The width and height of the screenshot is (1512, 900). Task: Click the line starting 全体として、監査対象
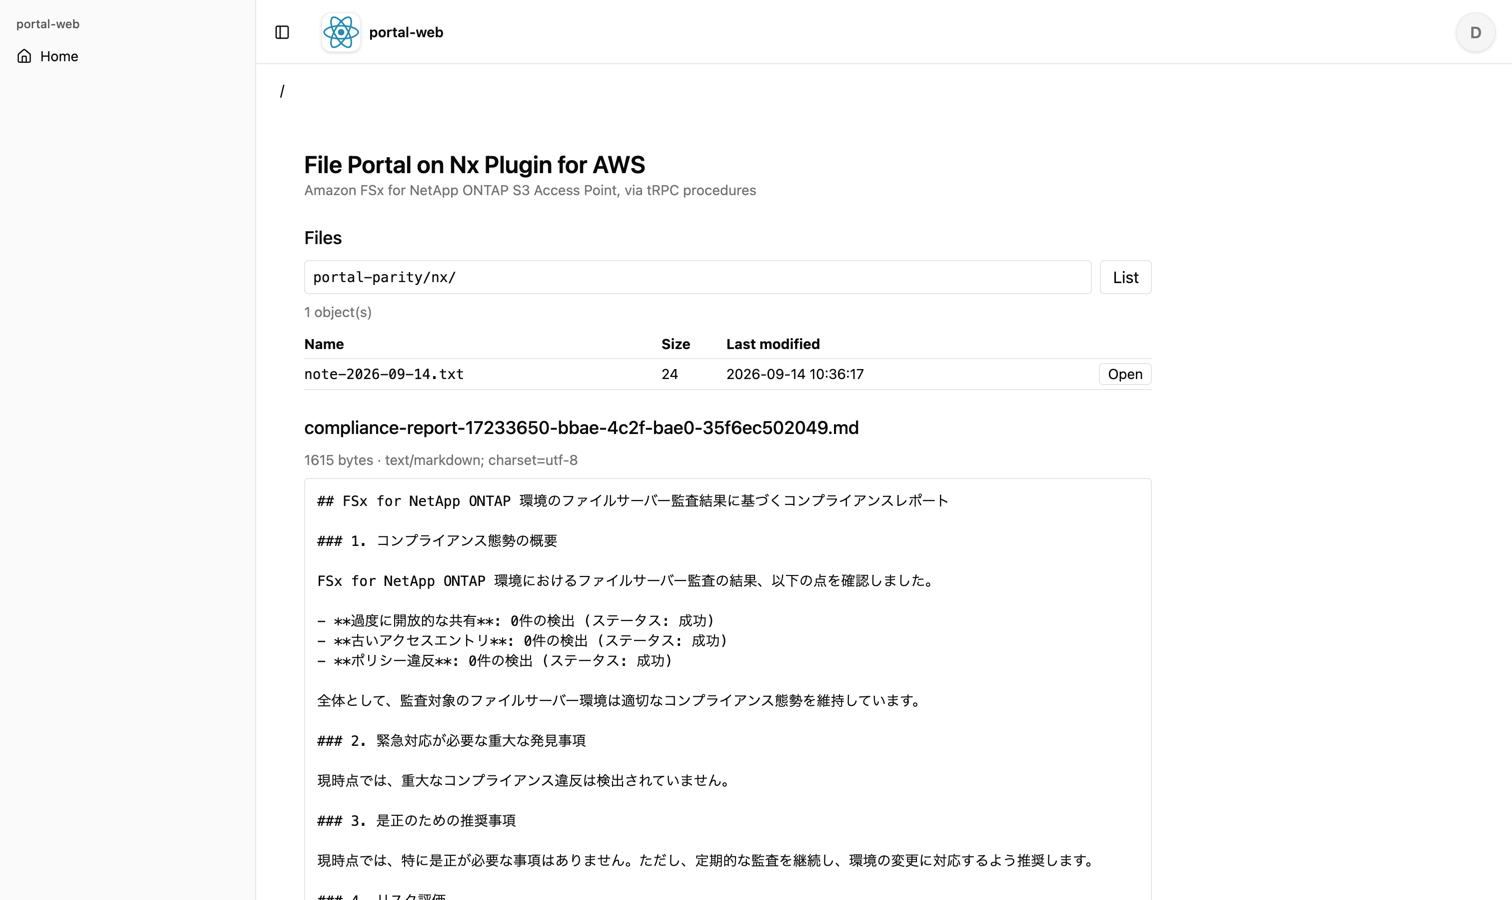tap(621, 701)
